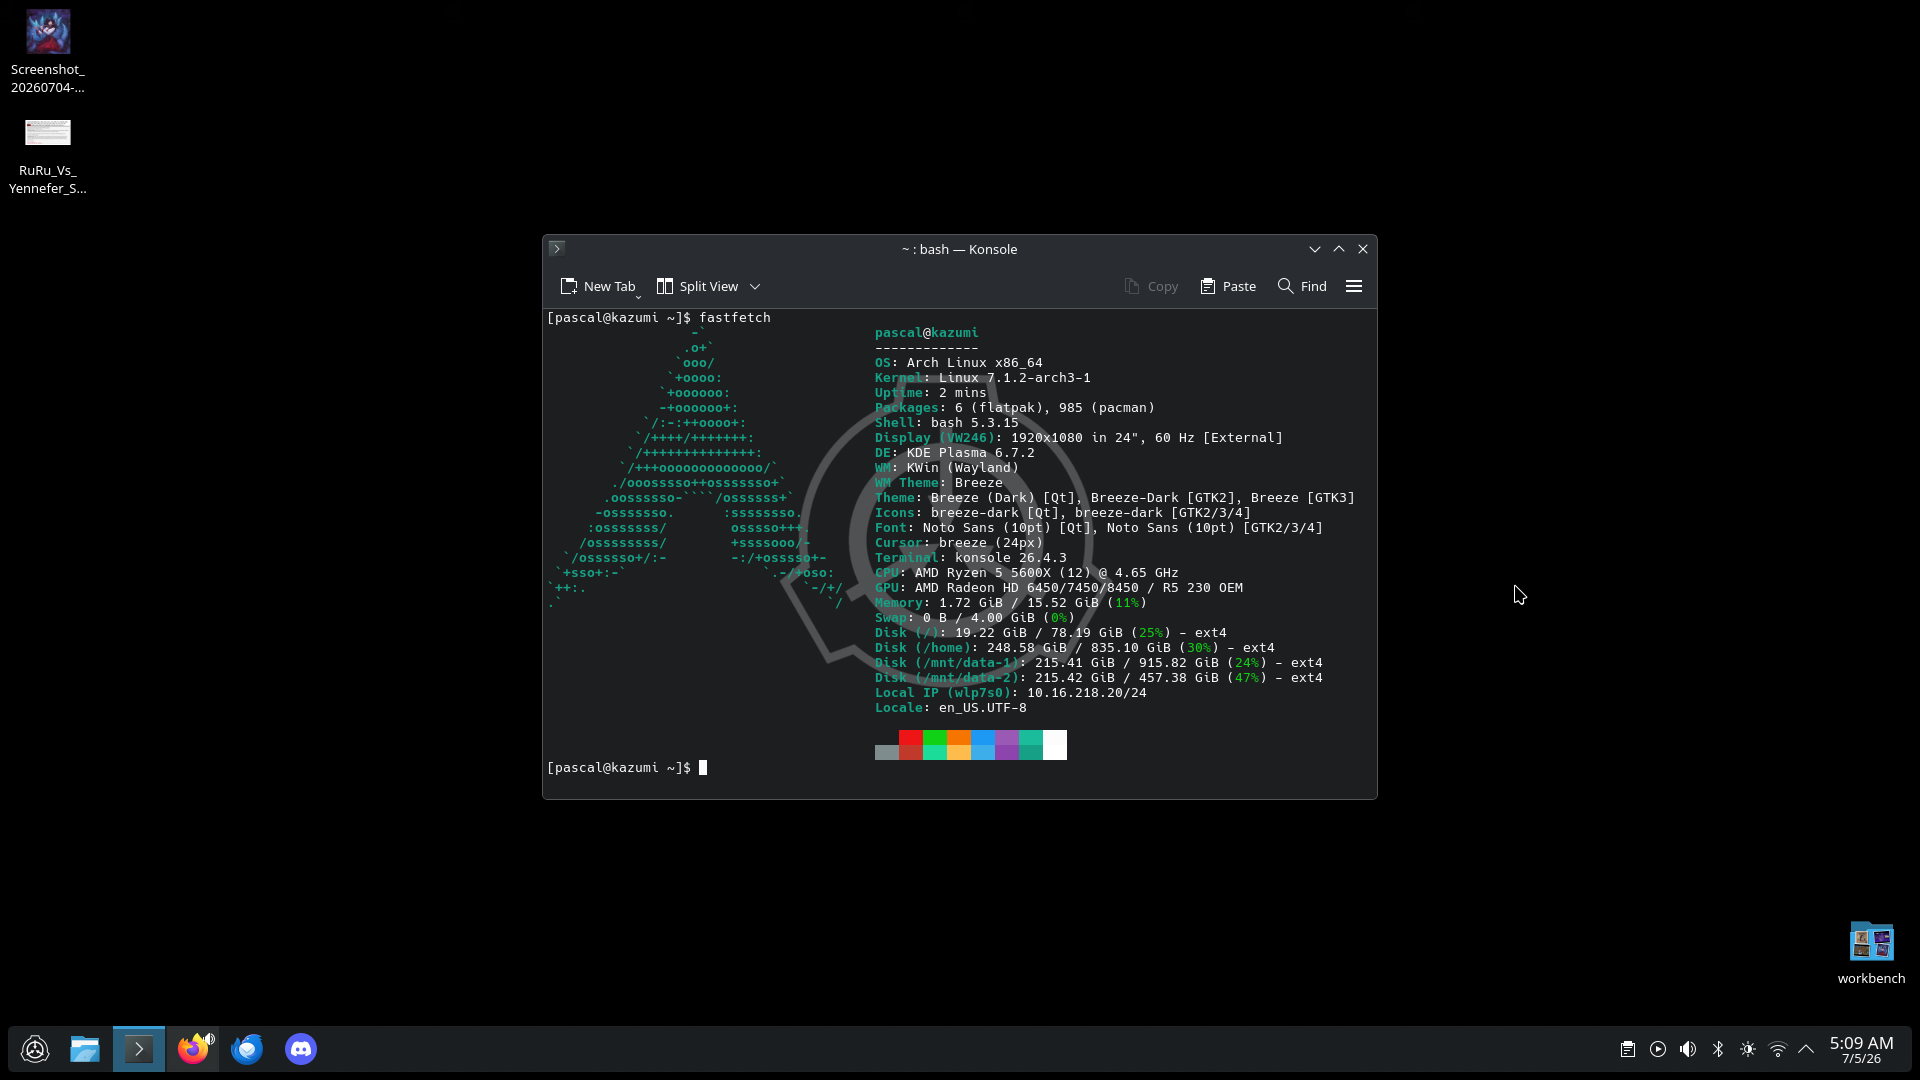
Task: Open Find in Konsole
Action: click(1302, 286)
